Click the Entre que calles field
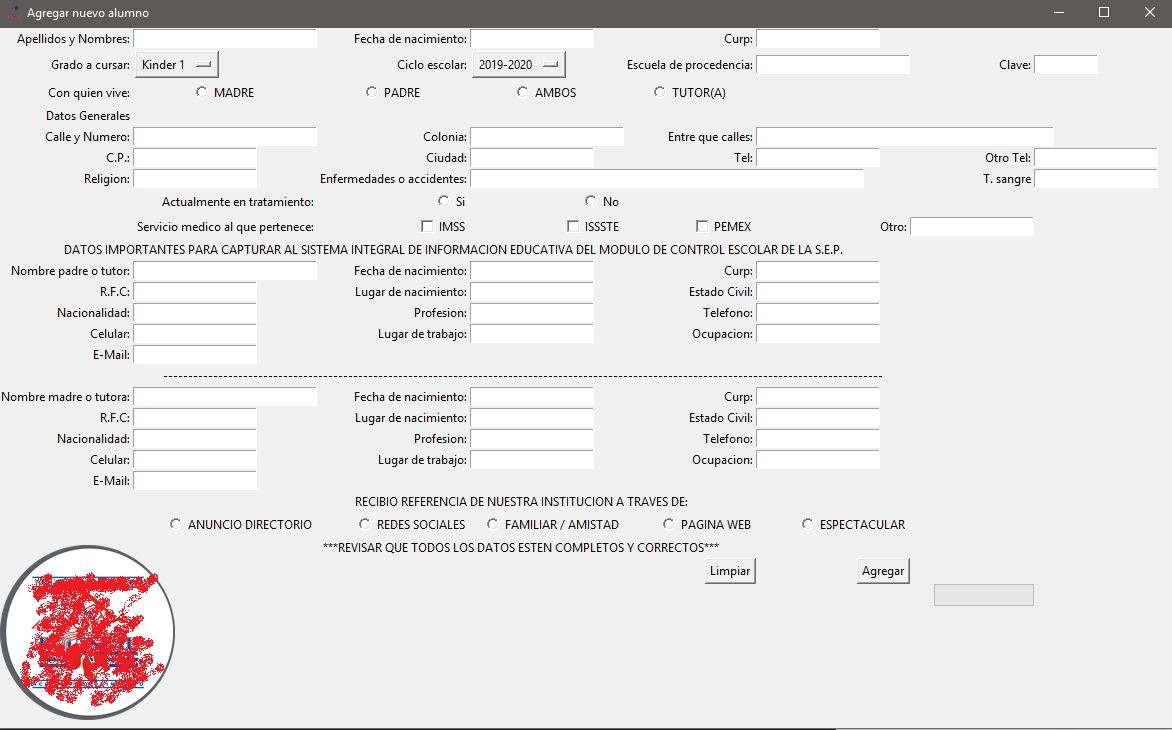The image size is (1172, 730). [905, 137]
